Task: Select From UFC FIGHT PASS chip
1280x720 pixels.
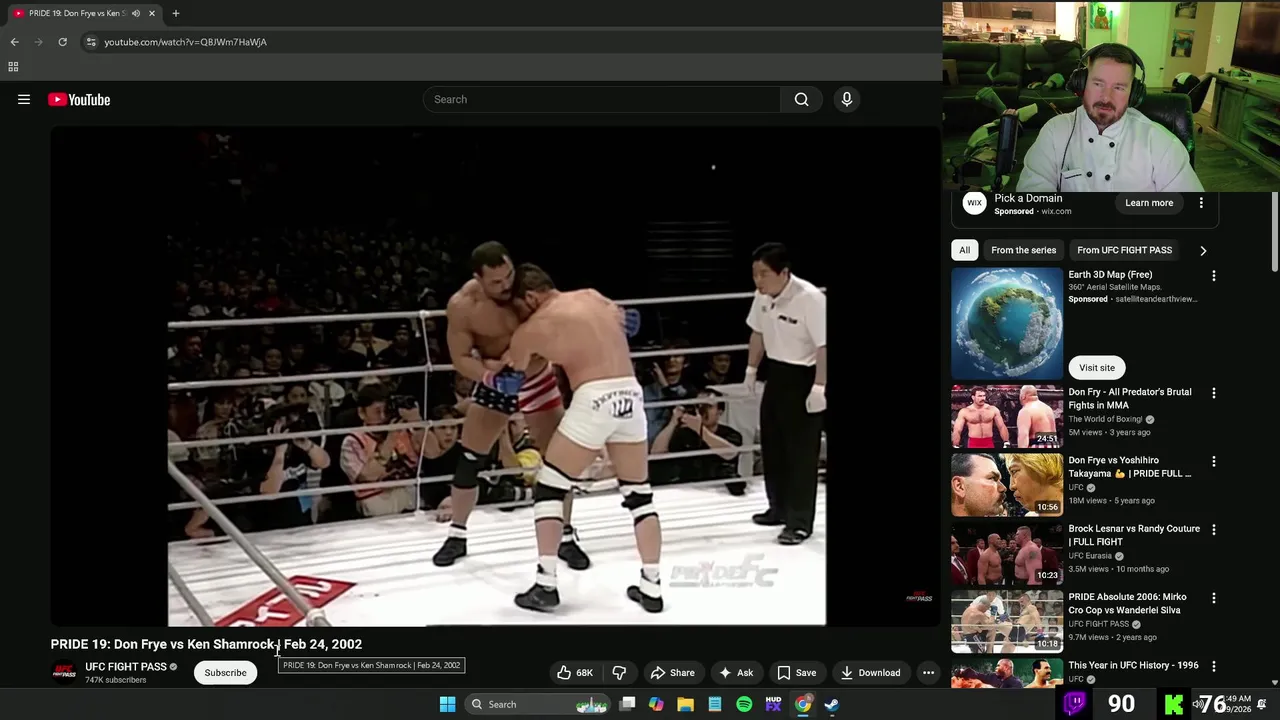Action: (1124, 250)
